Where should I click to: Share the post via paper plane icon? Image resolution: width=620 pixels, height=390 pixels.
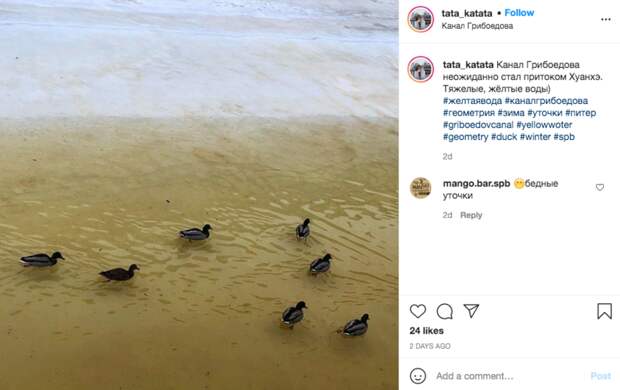coord(471,311)
